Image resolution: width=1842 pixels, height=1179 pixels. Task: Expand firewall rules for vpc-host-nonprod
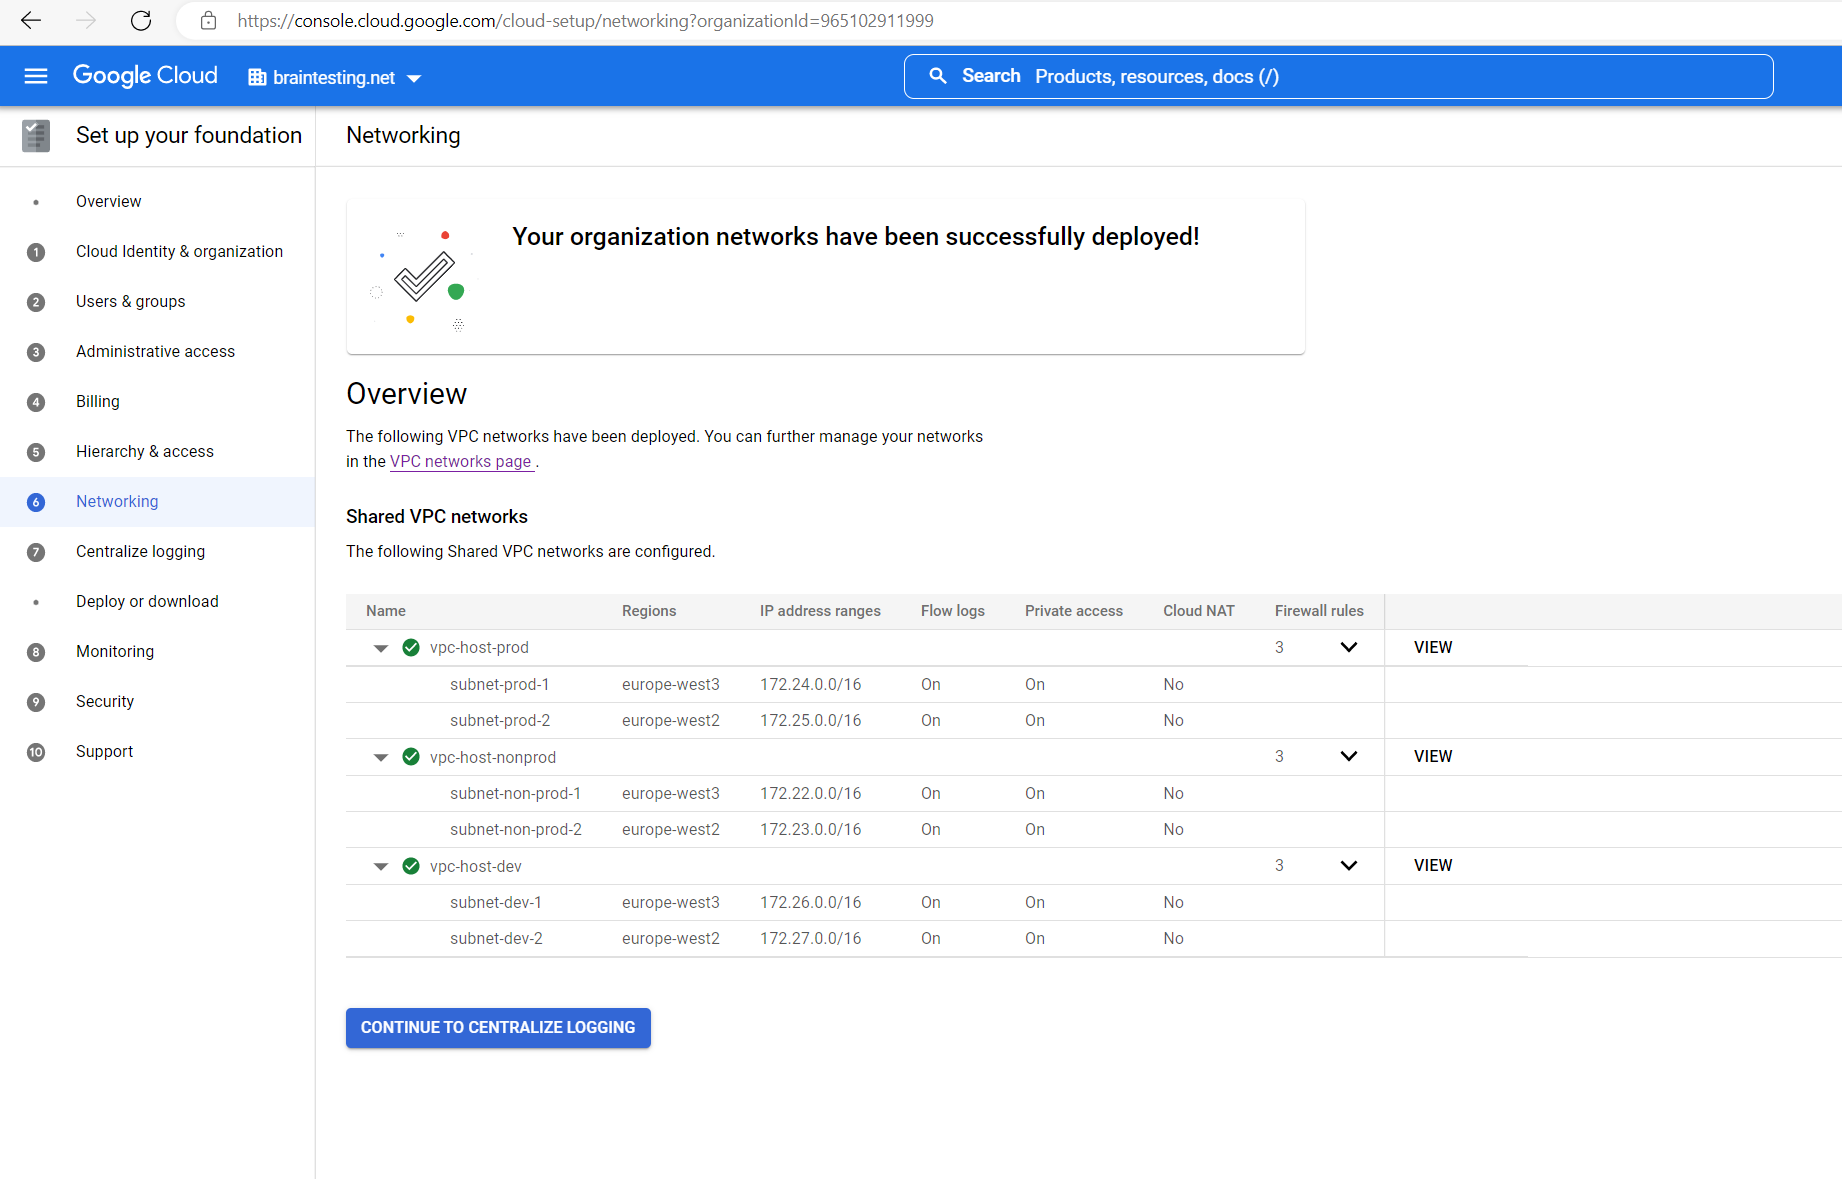pyautogui.click(x=1348, y=757)
